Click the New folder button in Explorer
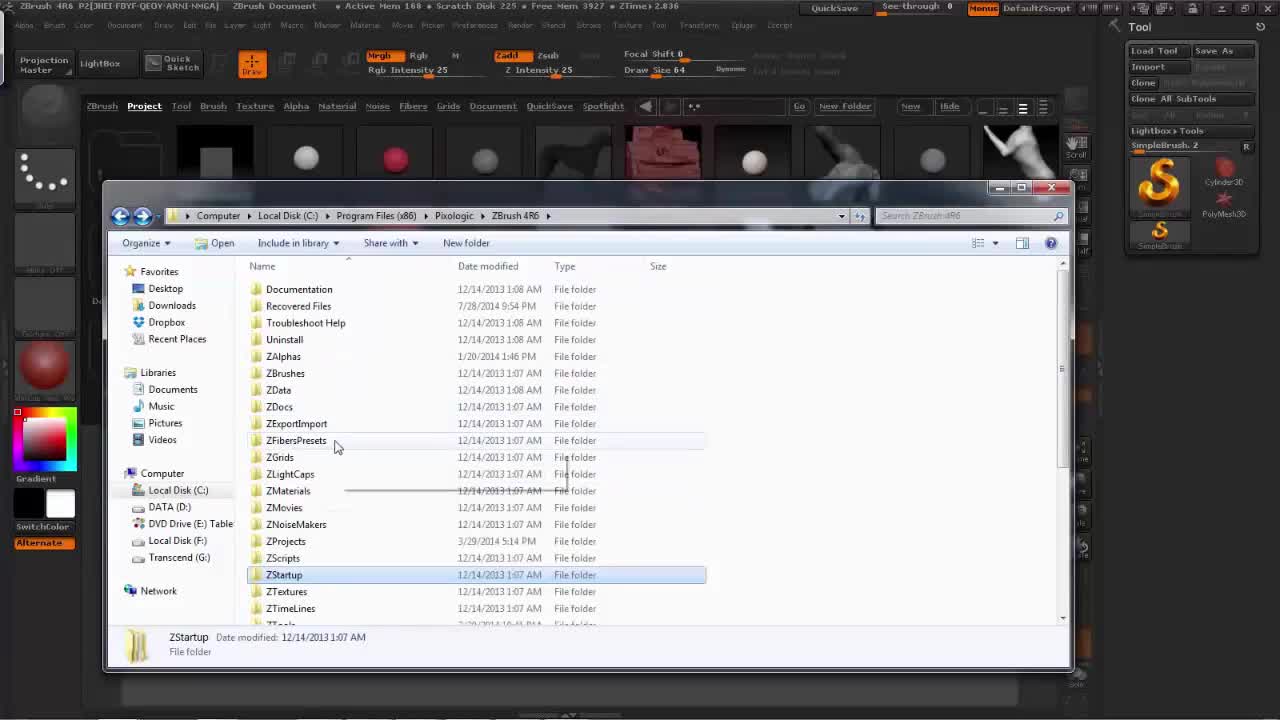This screenshot has width=1280, height=720. click(466, 243)
